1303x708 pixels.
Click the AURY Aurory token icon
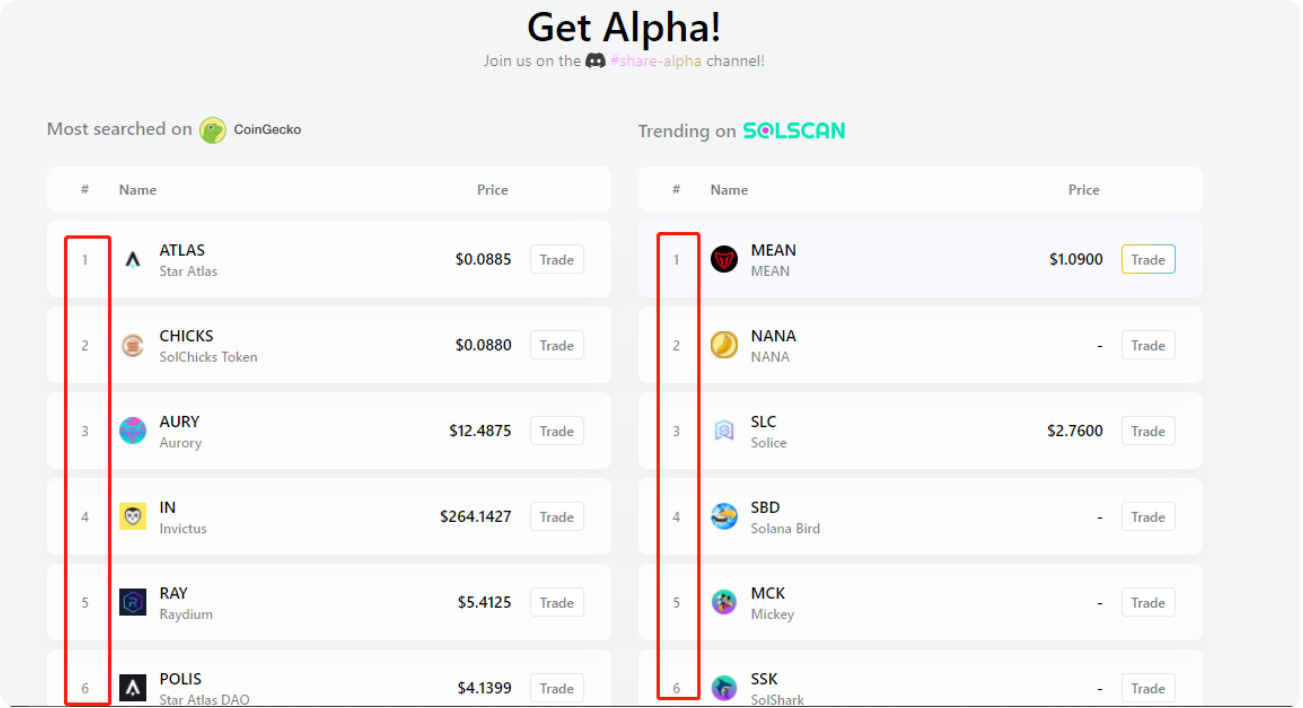point(133,431)
